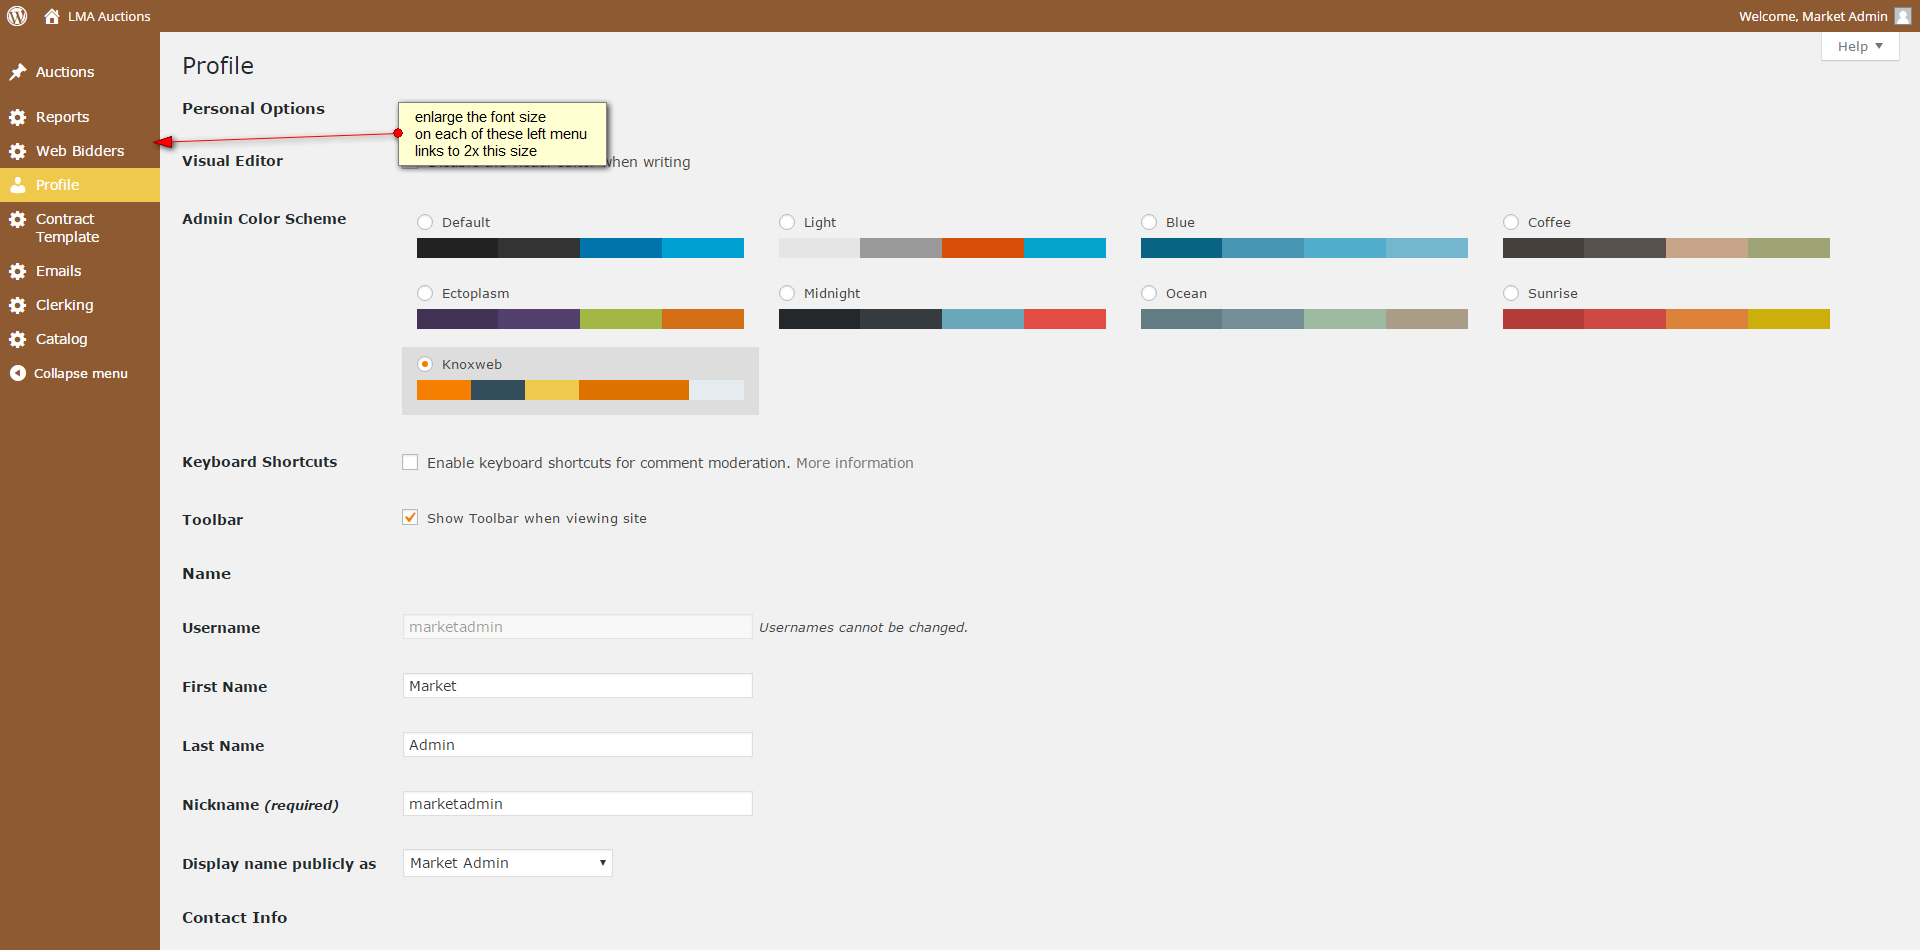The height and width of the screenshot is (950, 1920).
Task: Select the Midnight color scheme radio button
Action: click(x=787, y=293)
